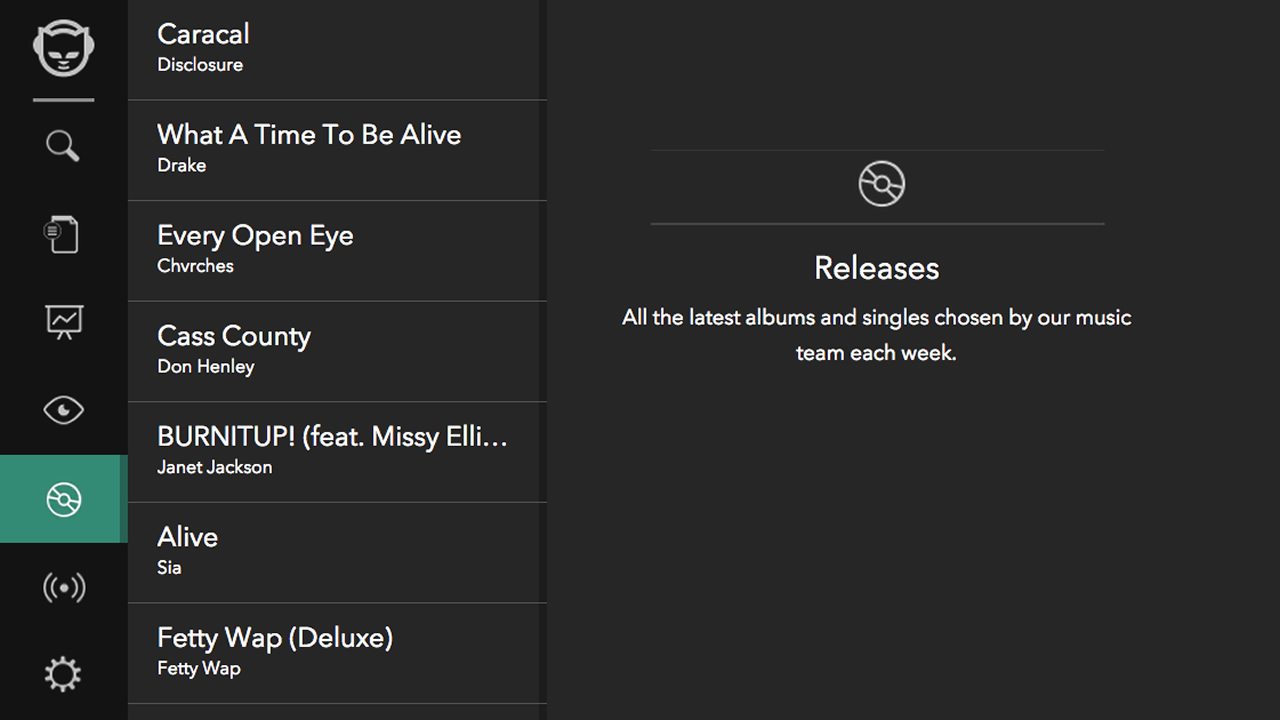1280x720 pixels.
Task: Open BURNITUP! by Janet Jackson
Action: (337, 452)
